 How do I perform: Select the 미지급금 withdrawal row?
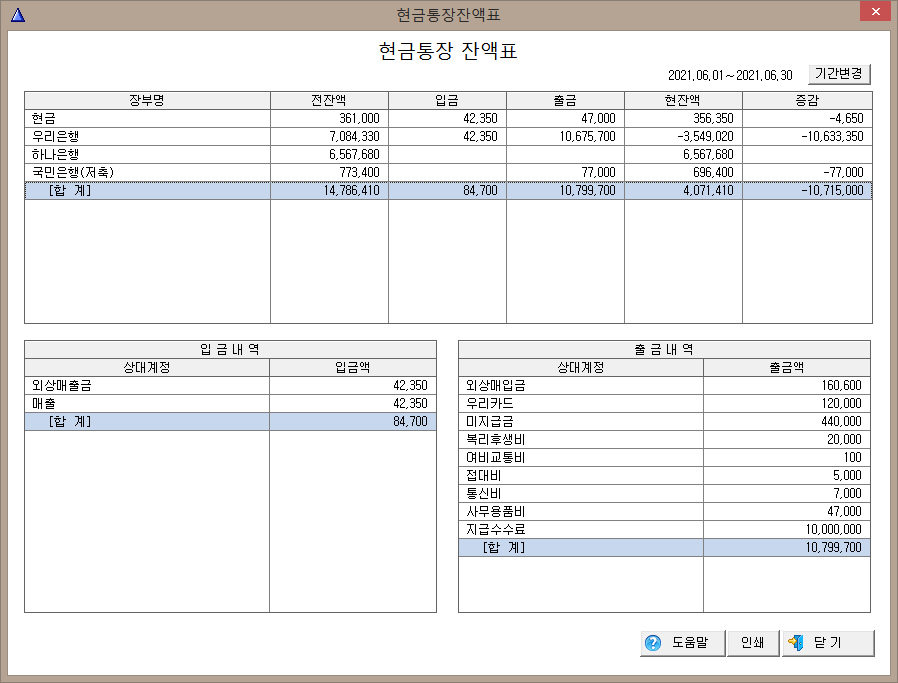click(664, 421)
